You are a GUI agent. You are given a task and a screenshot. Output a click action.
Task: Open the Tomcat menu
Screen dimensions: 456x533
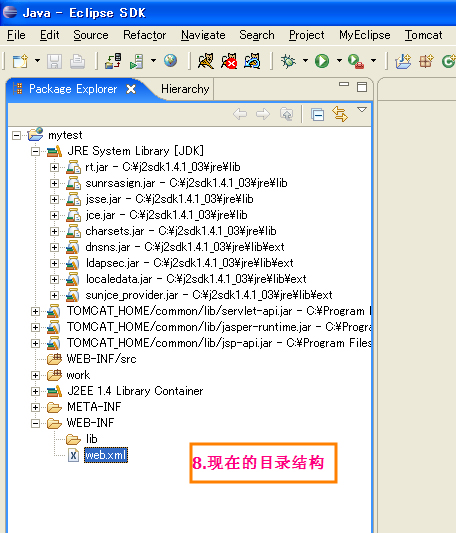click(424, 35)
